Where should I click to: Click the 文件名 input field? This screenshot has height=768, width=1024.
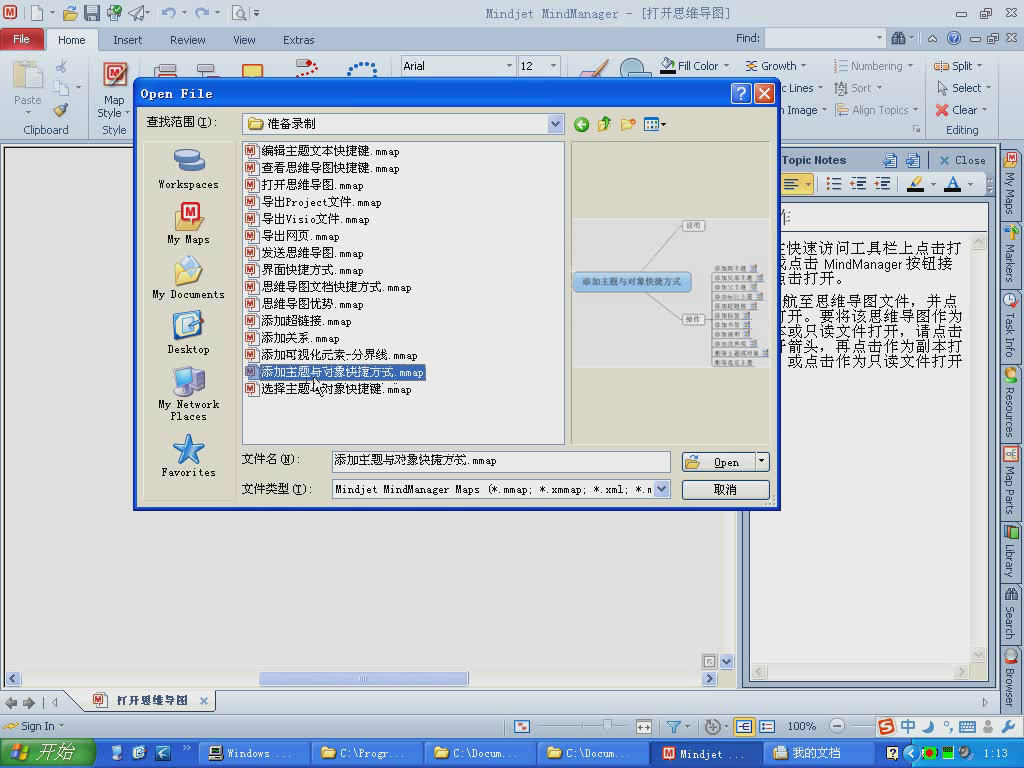(501, 461)
